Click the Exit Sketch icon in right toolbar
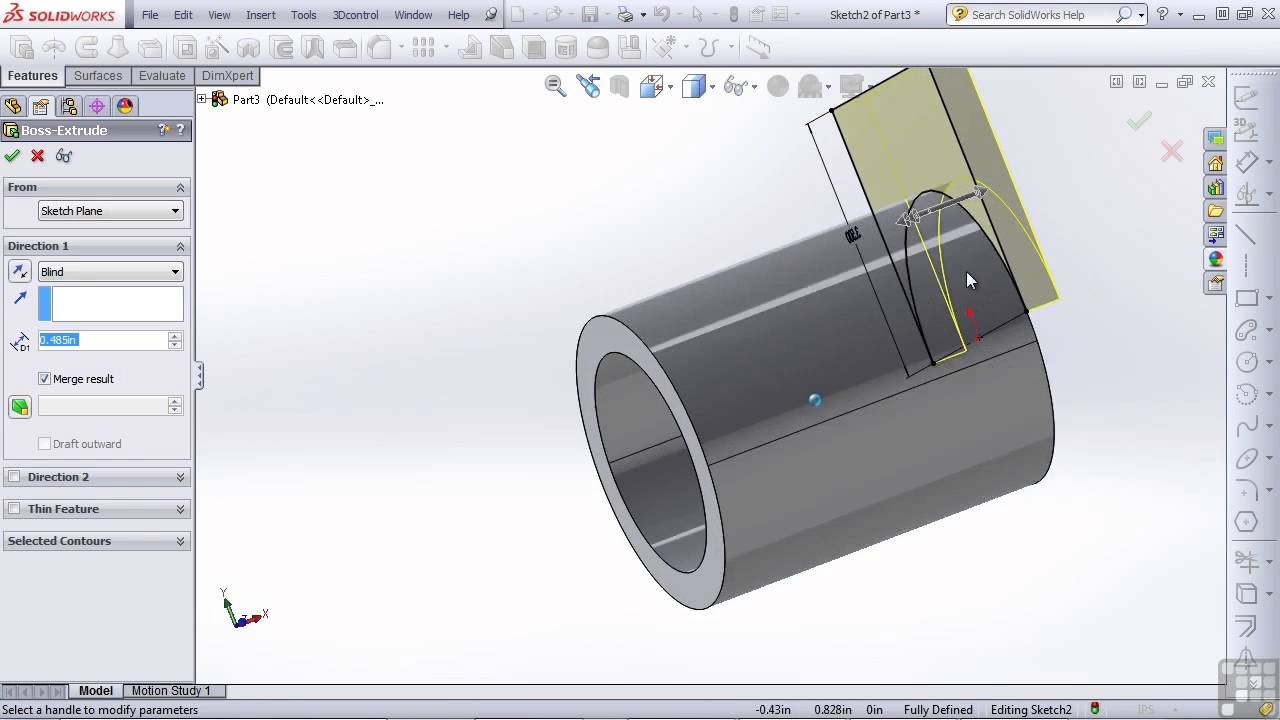The width and height of the screenshot is (1280, 720). [1246, 98]
